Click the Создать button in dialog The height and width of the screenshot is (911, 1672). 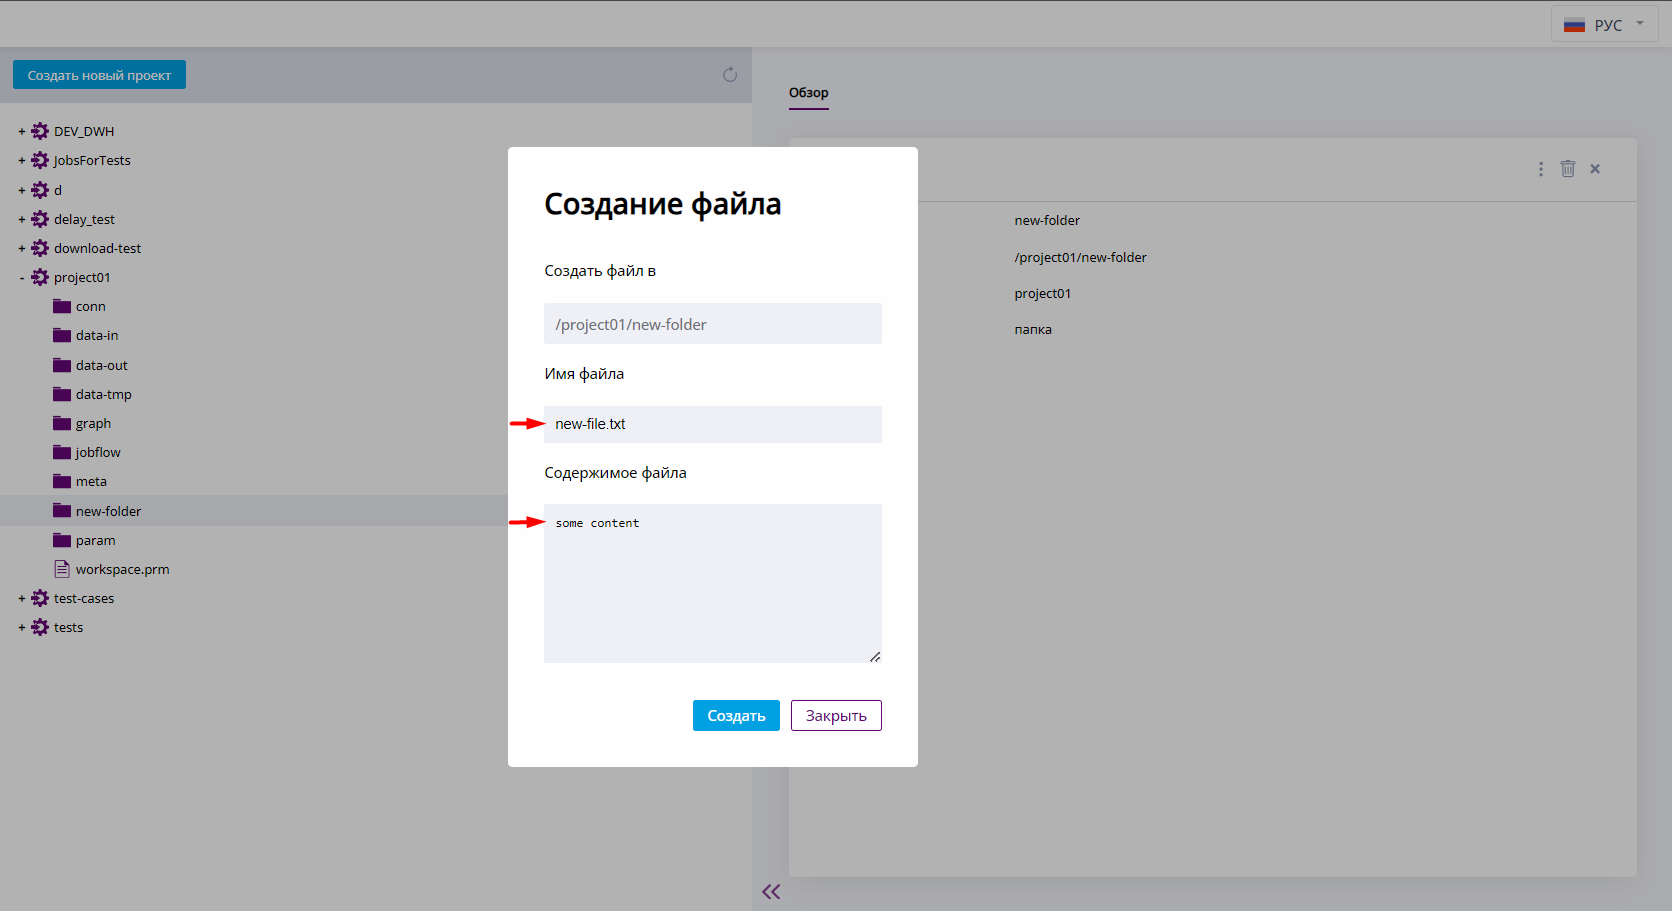pos(736,716)
